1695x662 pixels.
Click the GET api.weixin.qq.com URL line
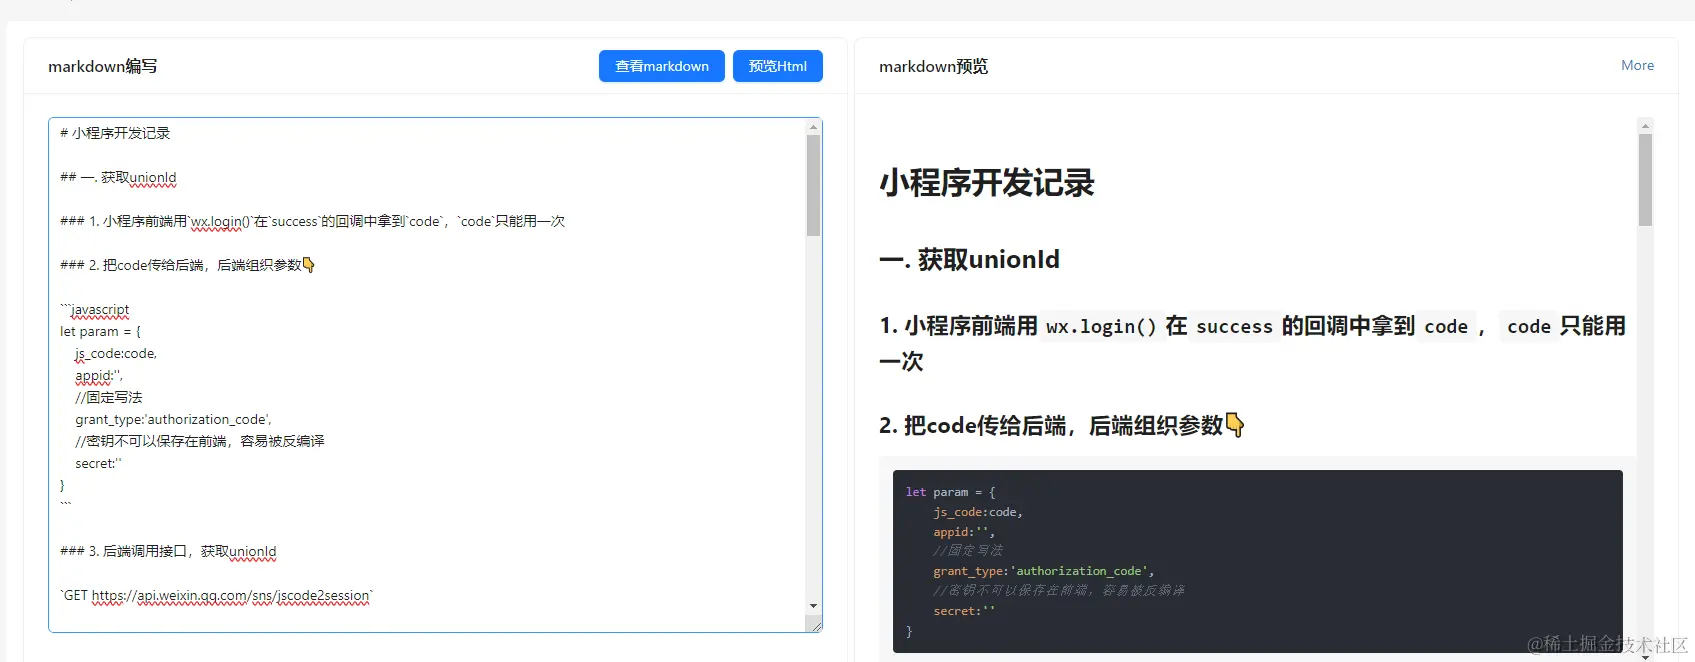point(216,595)
